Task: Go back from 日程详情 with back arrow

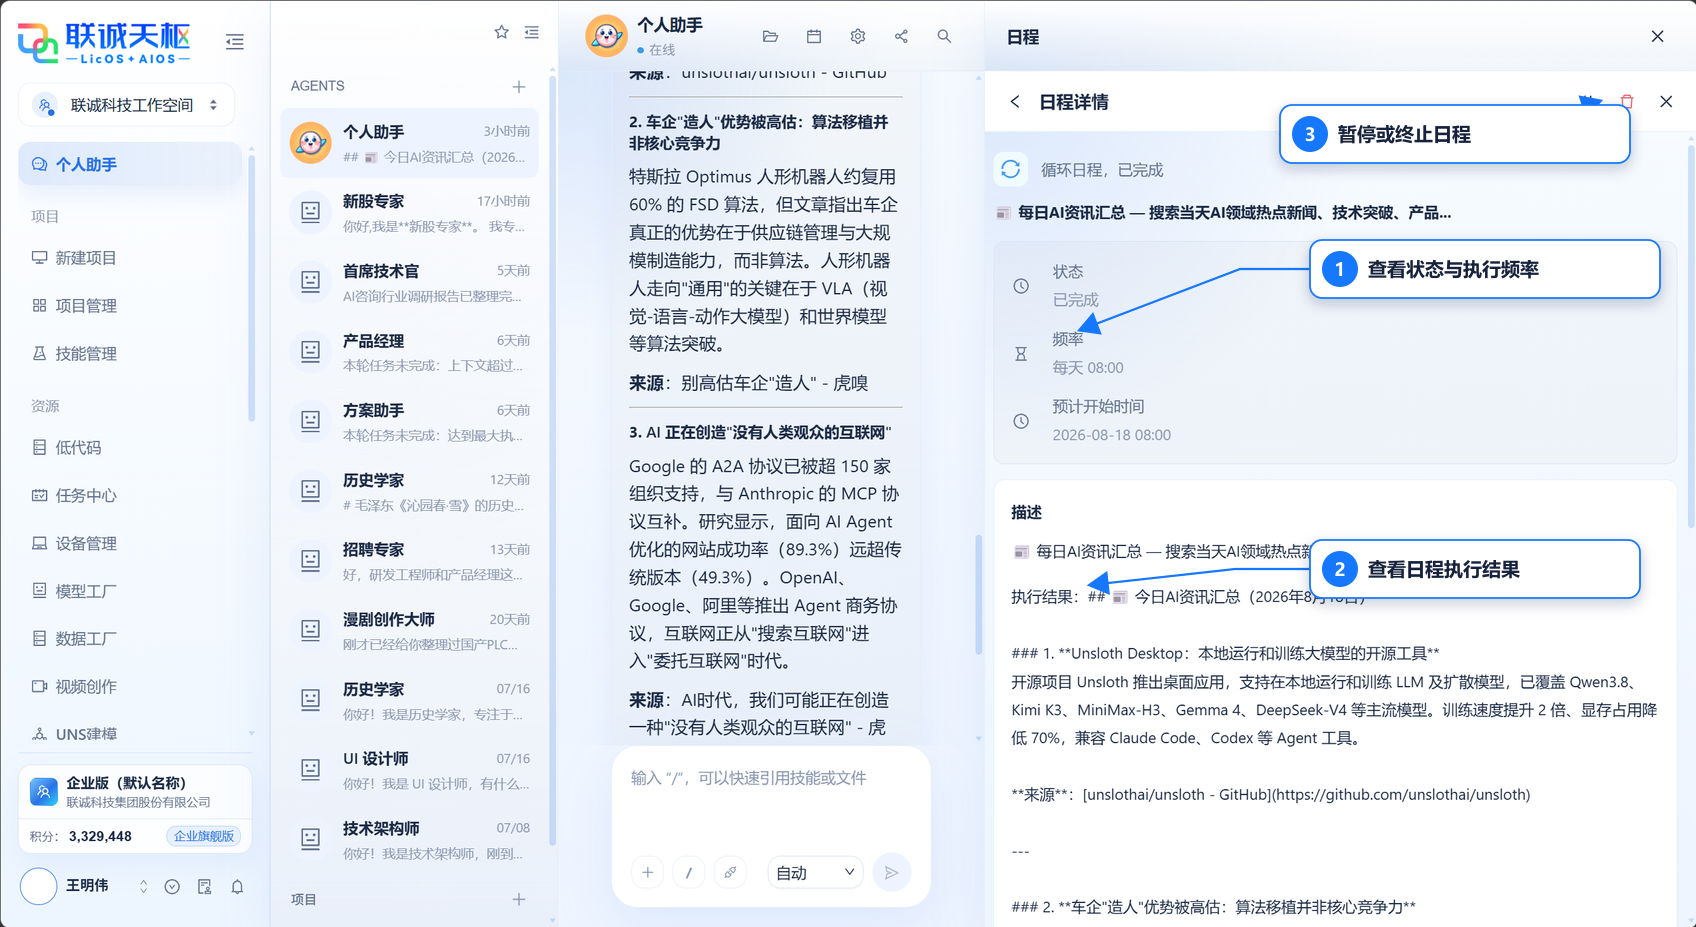Action: tap(1015, 102)
